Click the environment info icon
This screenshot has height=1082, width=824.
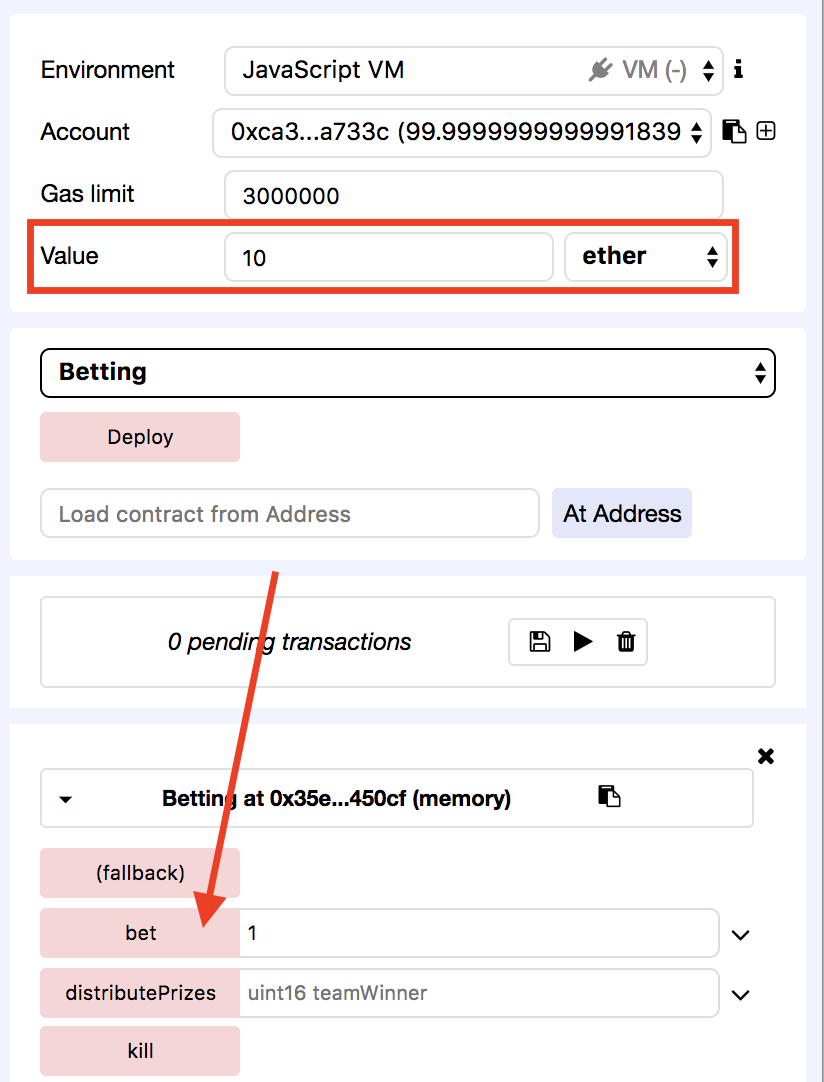click(x=738, y=69)
